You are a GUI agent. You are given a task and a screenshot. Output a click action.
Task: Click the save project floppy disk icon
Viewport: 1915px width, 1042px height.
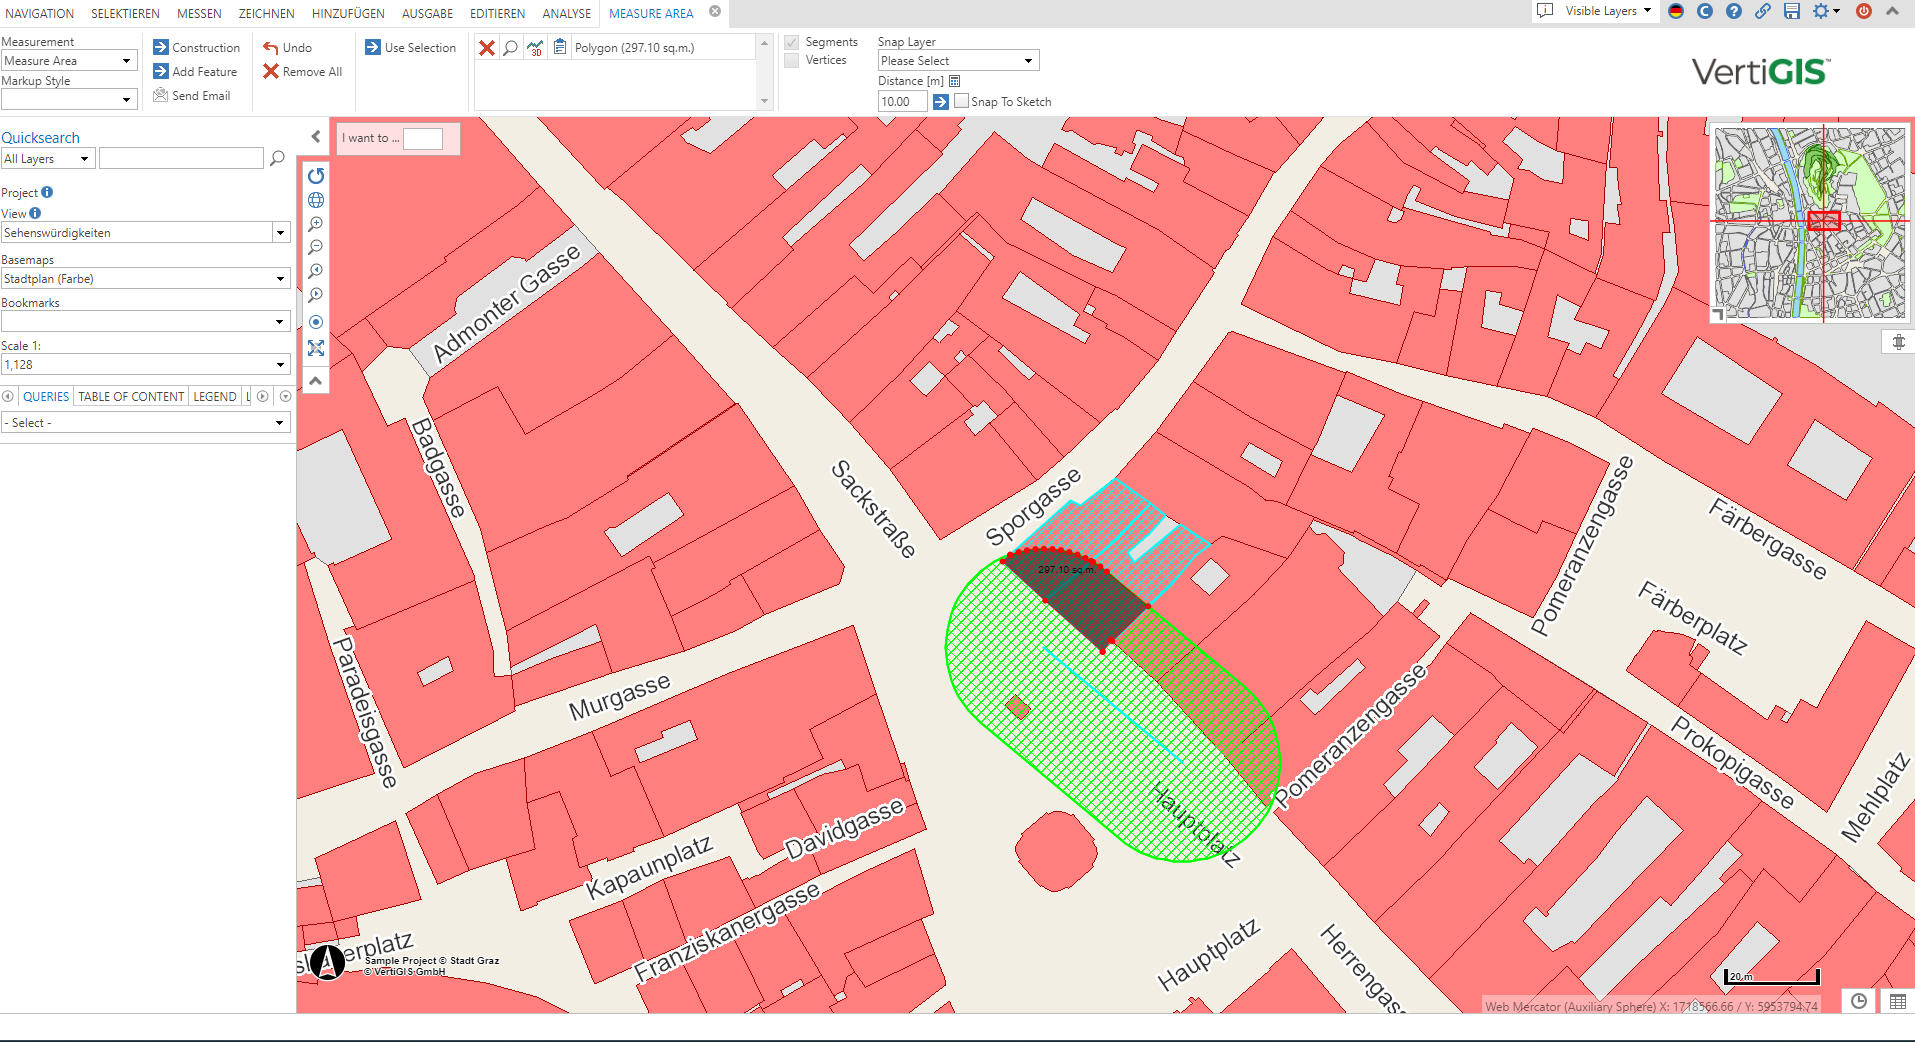point(1791,11)
